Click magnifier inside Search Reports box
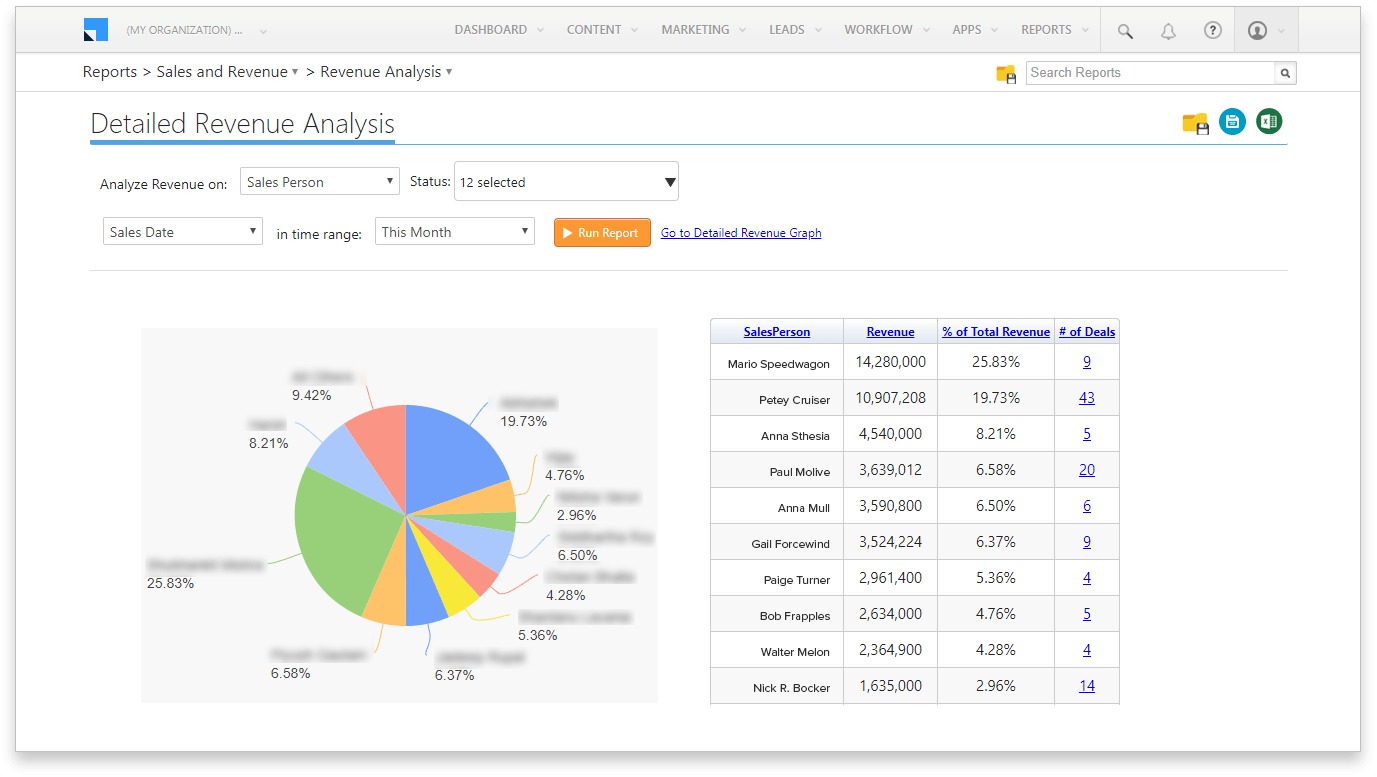Screen dimensions: 1377x777 [1284, 73]
